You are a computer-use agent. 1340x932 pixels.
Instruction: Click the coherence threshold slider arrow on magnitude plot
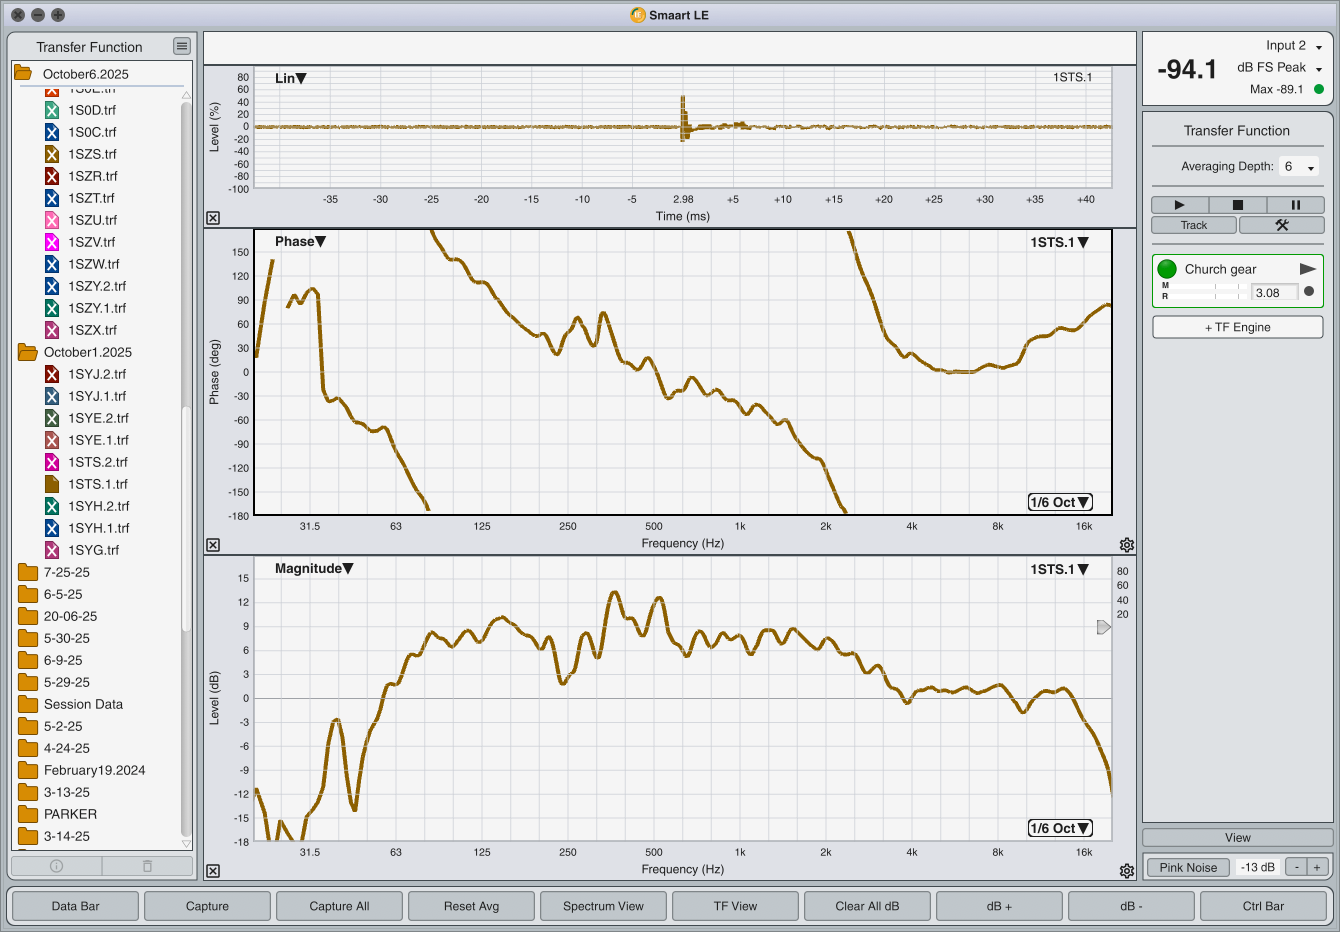[1103, 627]
